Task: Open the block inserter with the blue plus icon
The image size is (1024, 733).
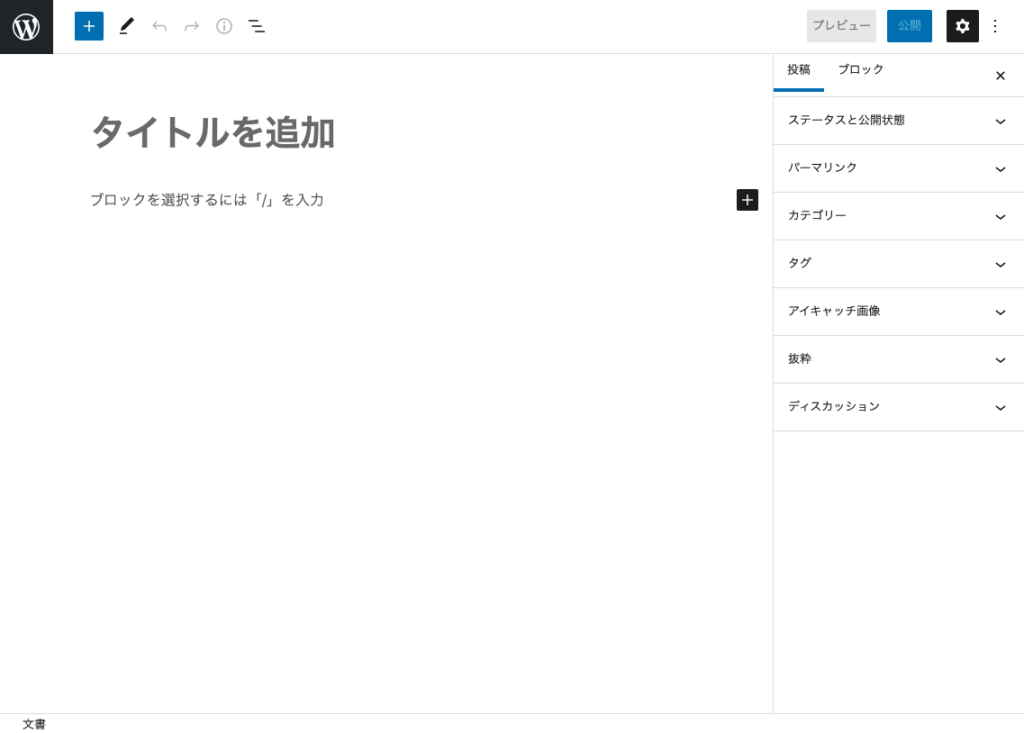Action: 88,26
